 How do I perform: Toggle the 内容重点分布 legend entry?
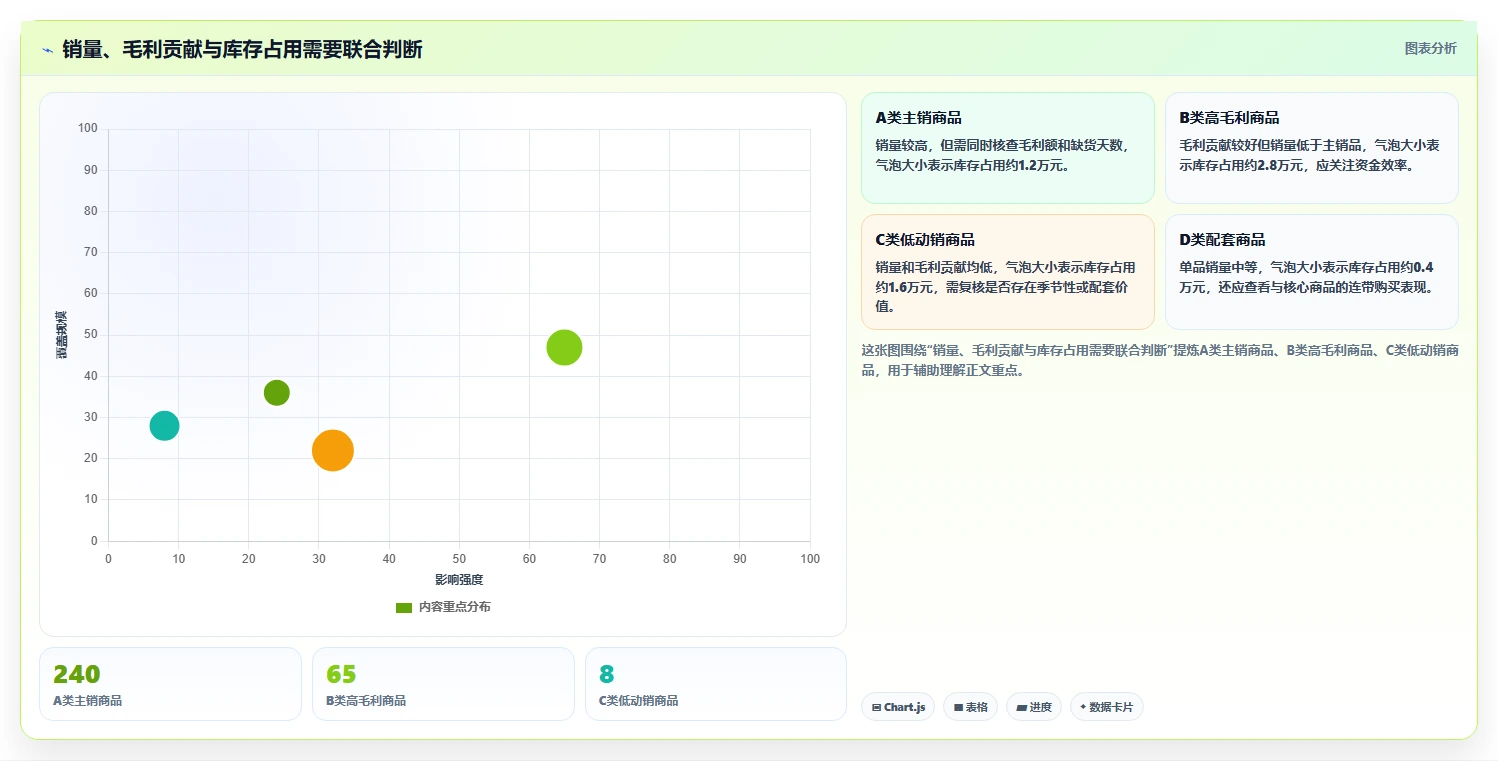[x=443, y=607]
